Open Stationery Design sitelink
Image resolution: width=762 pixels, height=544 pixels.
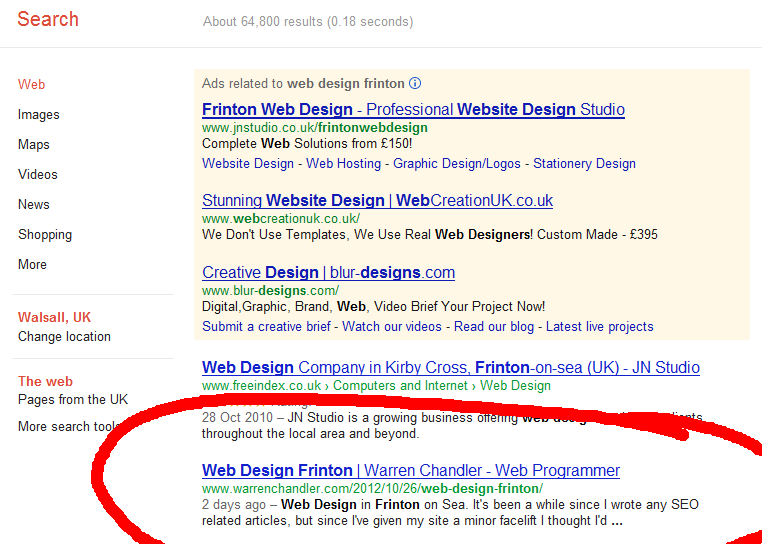(584, 164)
